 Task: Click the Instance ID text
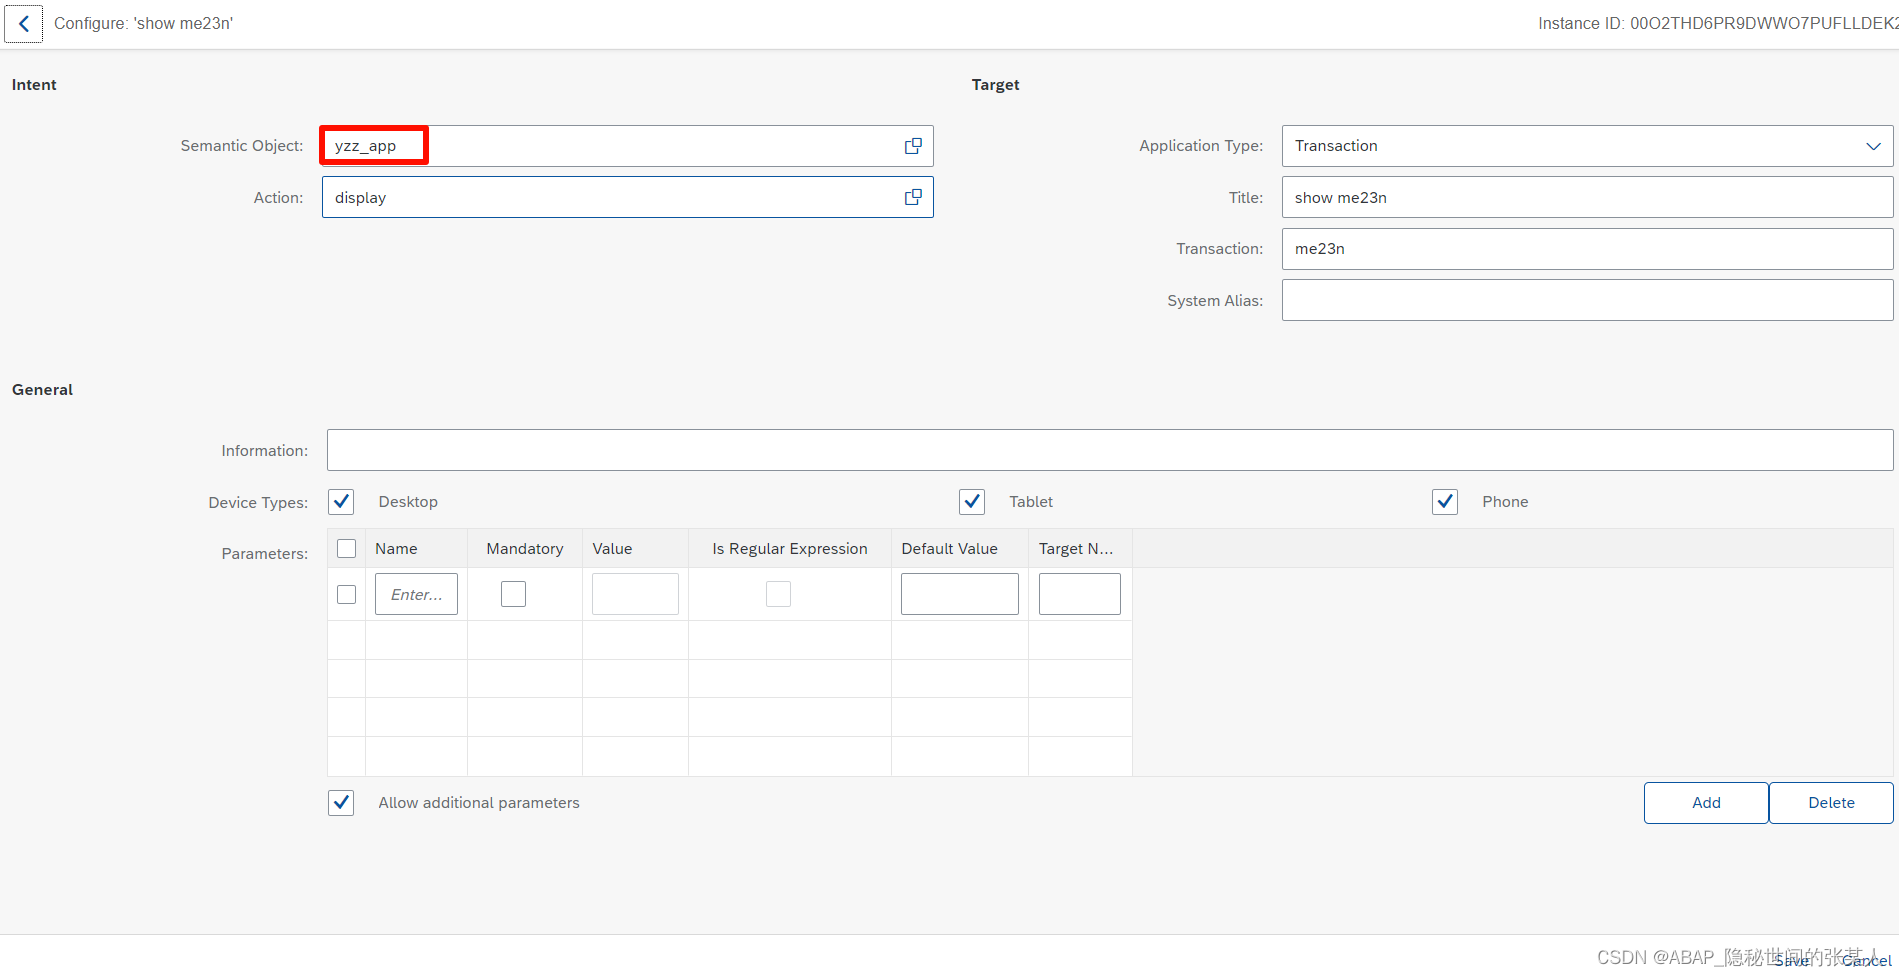(1718, 23)
